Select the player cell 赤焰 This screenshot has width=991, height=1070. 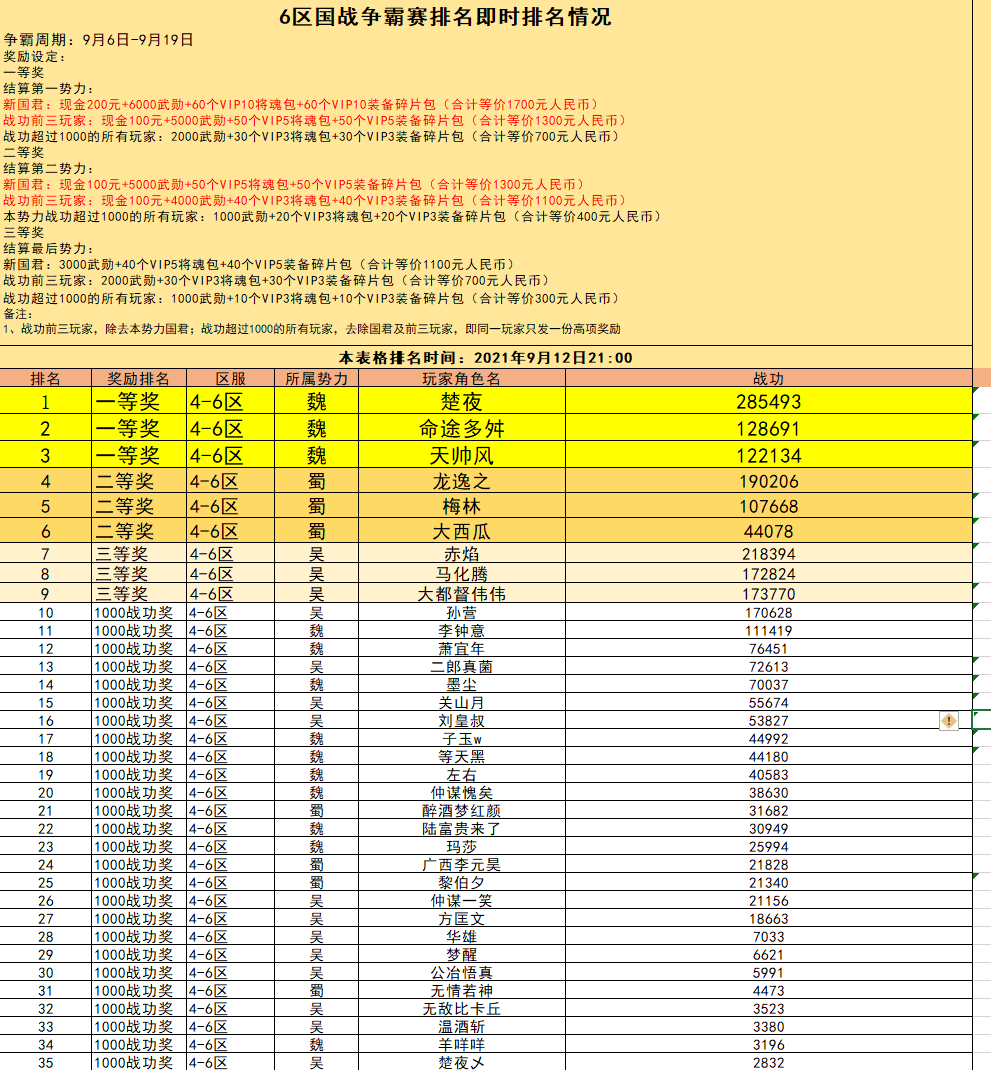point(462,553)
